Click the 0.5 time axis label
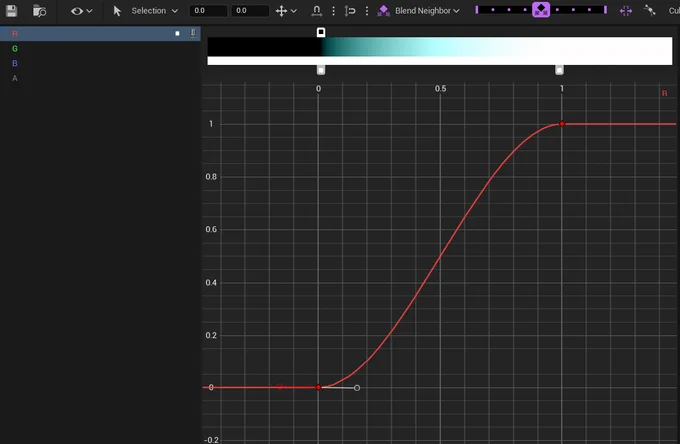Image resolution: width=680 pixels, height=444 pixels. [441, 88]
